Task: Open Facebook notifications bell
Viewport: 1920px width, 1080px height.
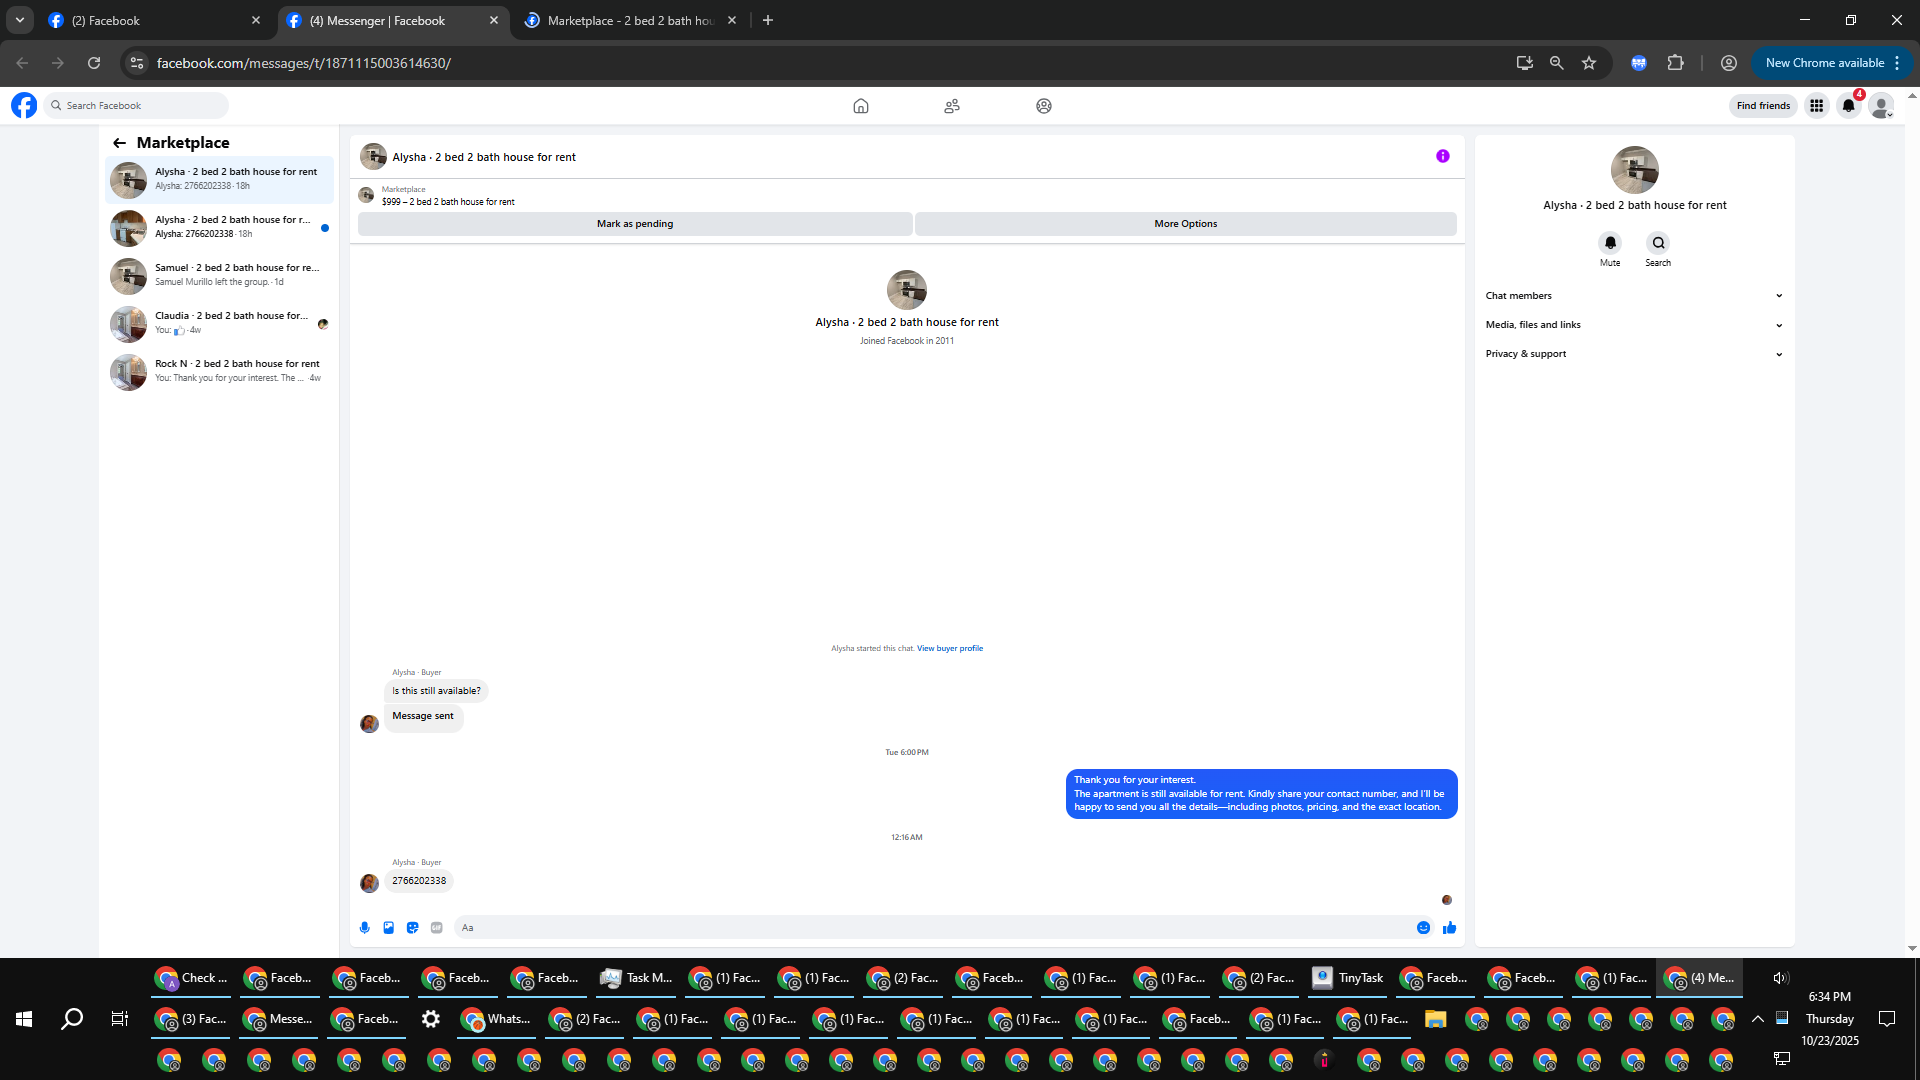Action: (1848, 106)
